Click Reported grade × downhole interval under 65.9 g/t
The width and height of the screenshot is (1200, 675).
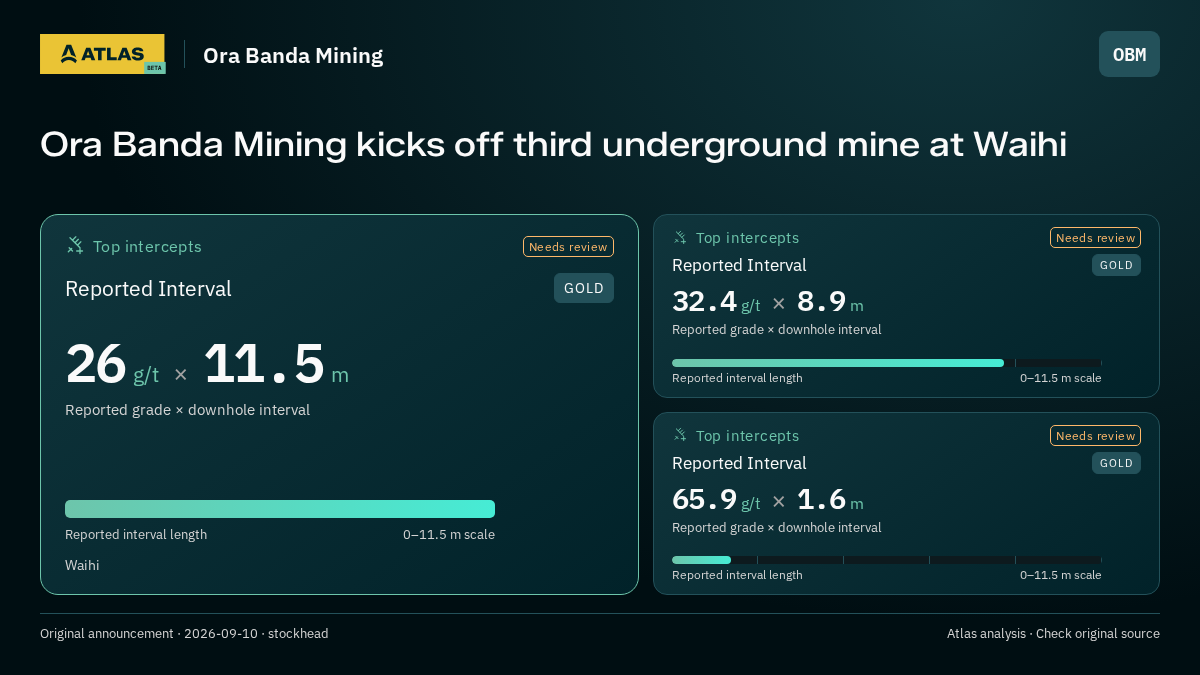coord(776,528)
